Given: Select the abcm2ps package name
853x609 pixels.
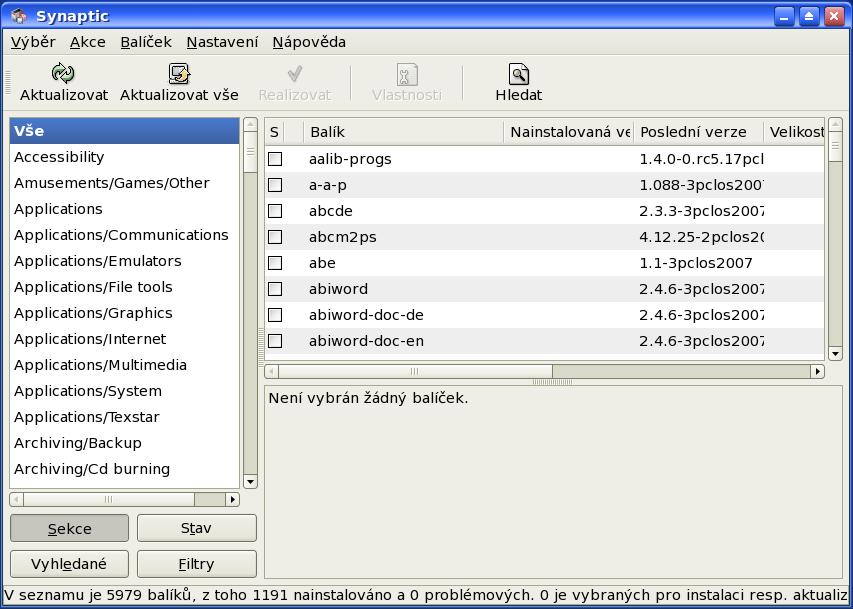Looking at the screenshot, I should coord(343,237).
